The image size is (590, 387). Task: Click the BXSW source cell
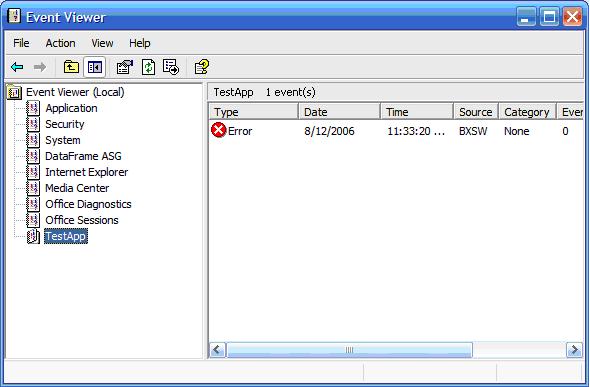[x=473, y=131]
